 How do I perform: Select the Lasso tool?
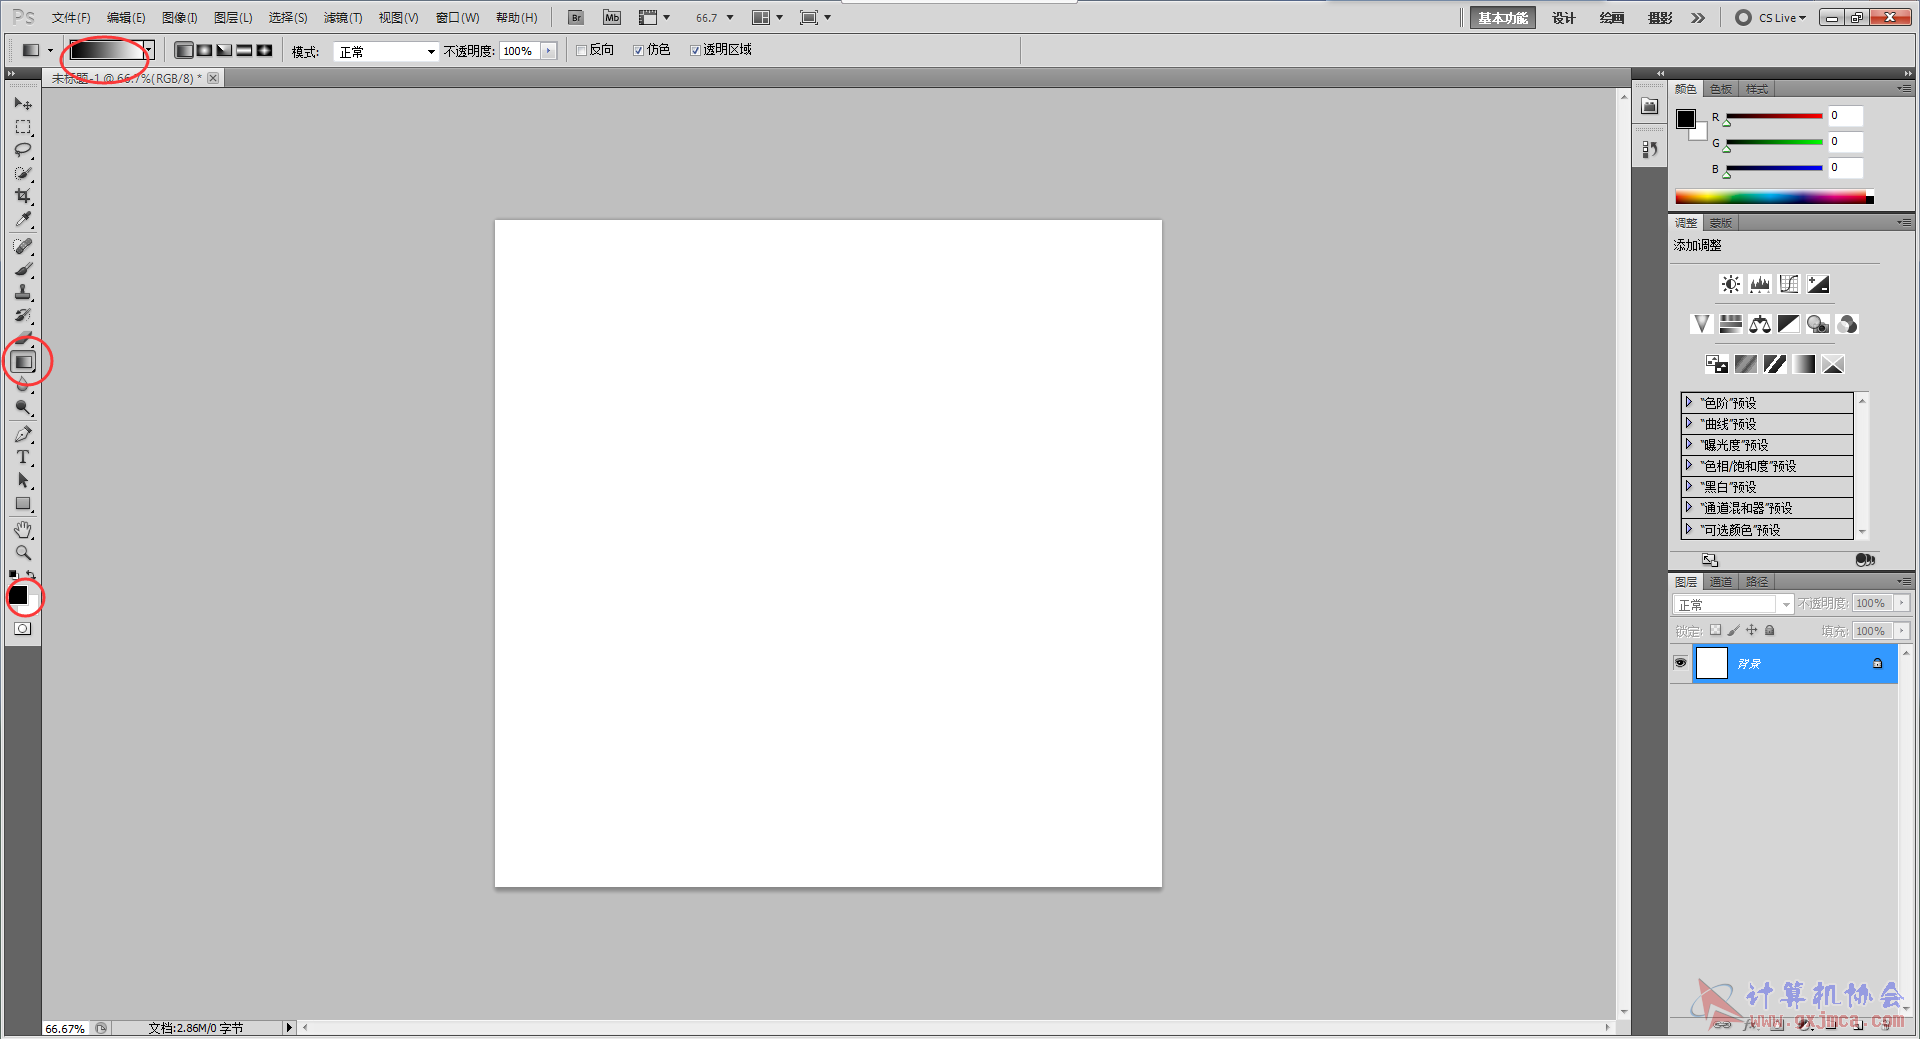(x=23, y=150)
